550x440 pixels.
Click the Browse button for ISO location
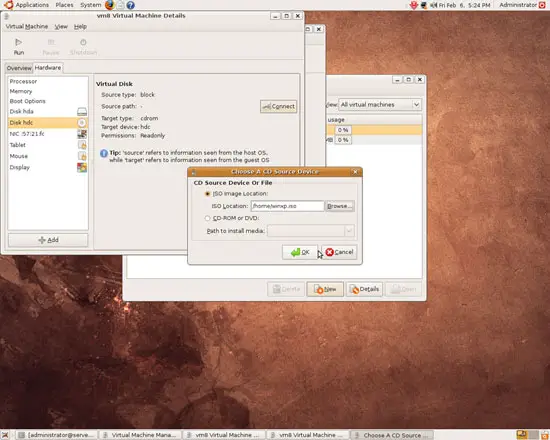click(339, 206)
